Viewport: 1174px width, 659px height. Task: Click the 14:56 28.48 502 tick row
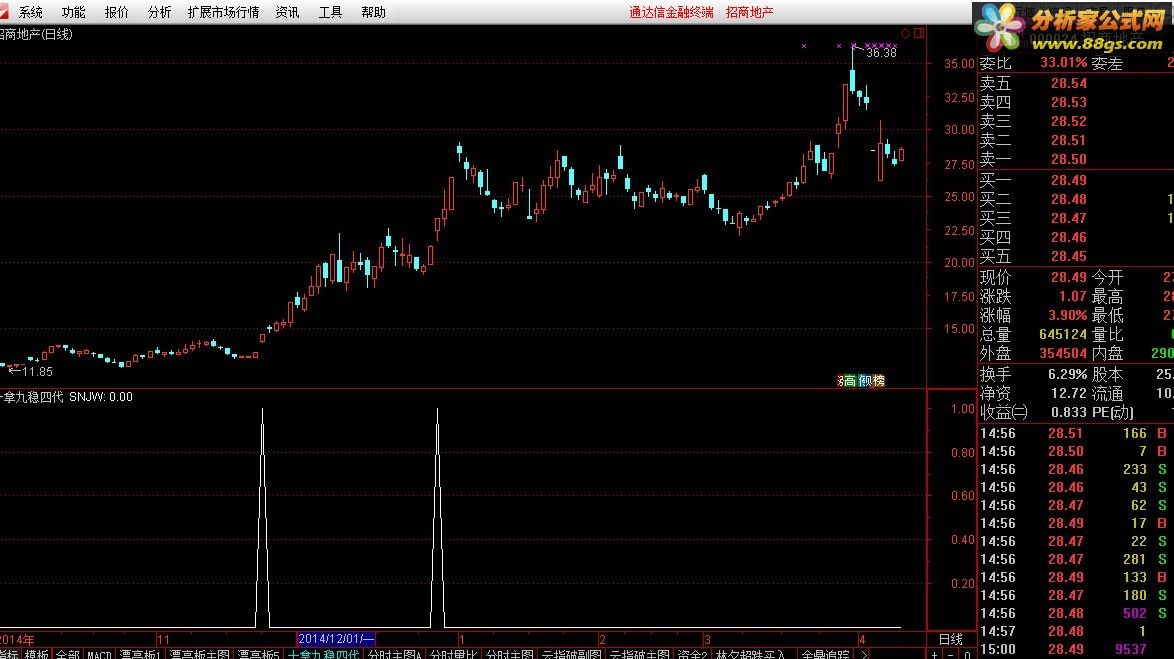1076,613
